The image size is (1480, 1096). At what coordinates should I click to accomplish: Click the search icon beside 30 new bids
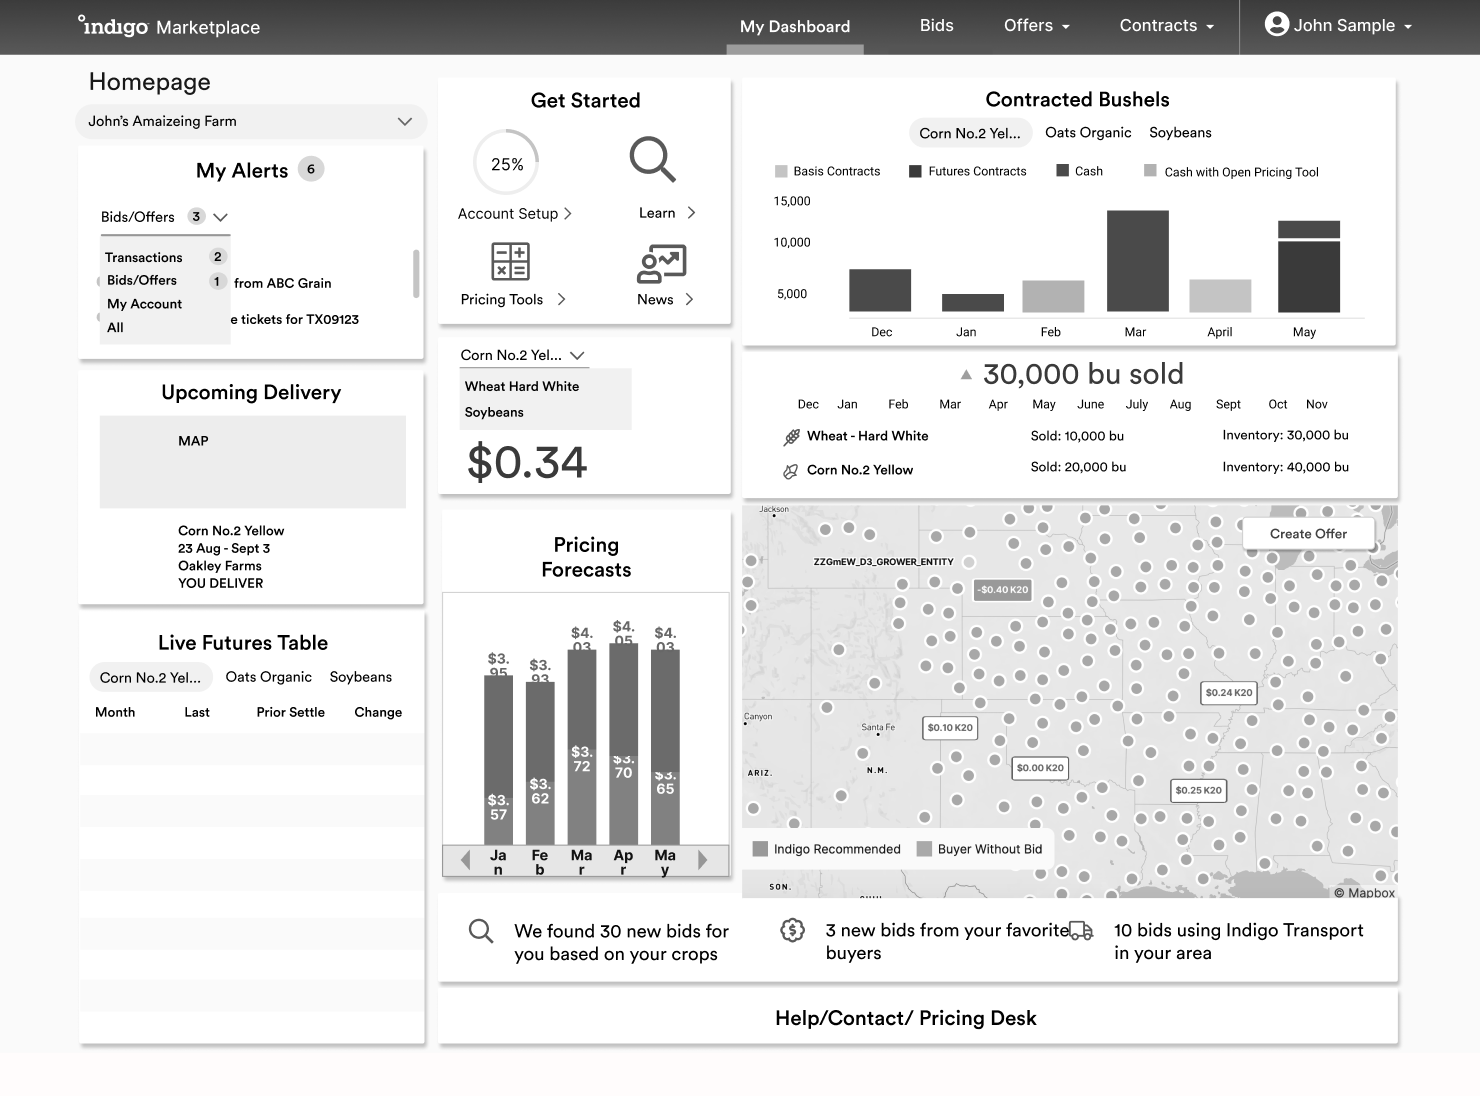pos(481,931)
